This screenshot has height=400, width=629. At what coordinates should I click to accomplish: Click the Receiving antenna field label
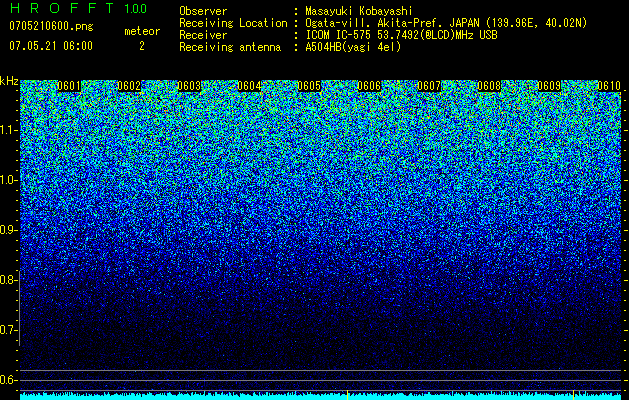(230, 47)
